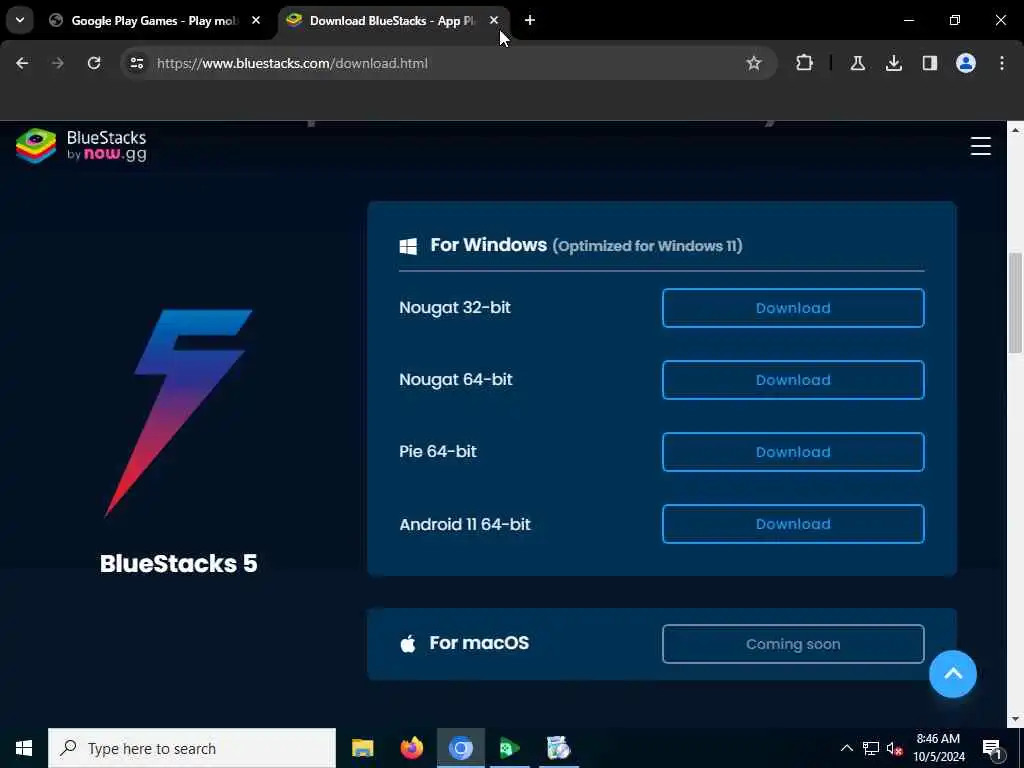View site information icon in address bar
The width and height of the screenshot is (1024, 768).
coord(136,63)
